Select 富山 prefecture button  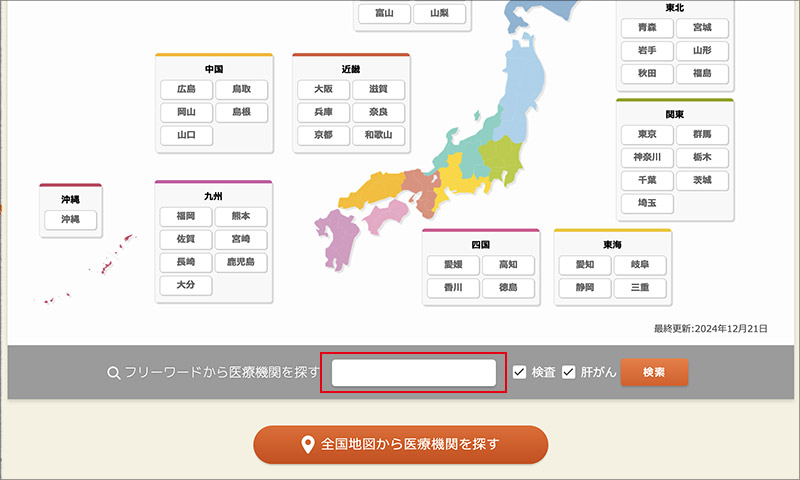pyautogui.click(x=384, y=14)
